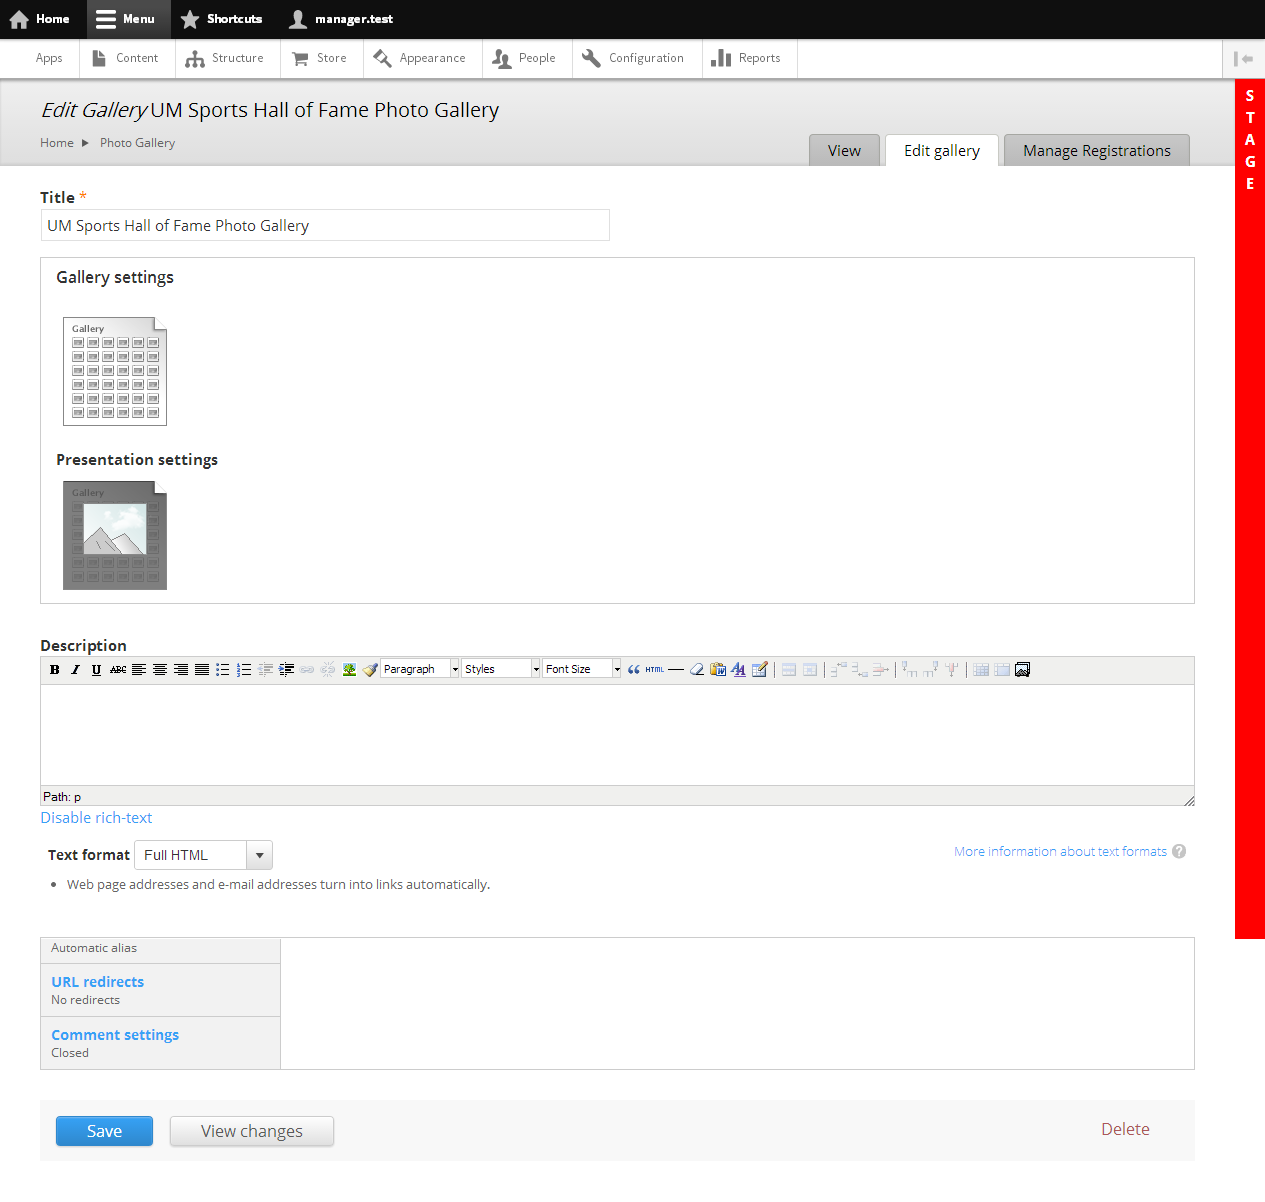Open the Apps admin menu item
The width and height of the screenshot is (1265, 1202).
49,58
